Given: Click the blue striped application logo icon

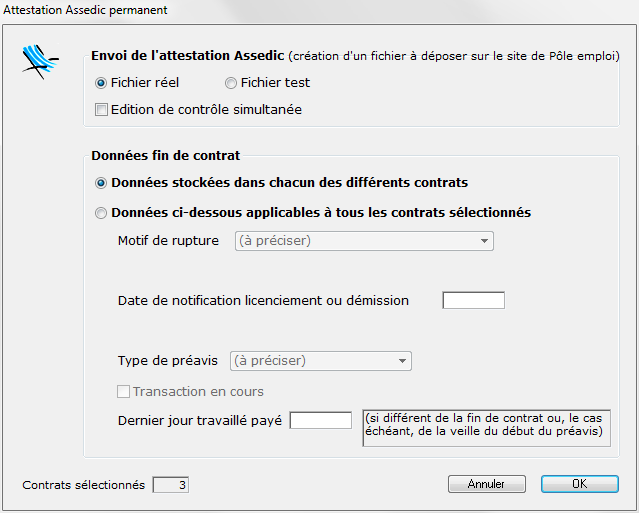Looking at the screenshot, I should [40, 62].
